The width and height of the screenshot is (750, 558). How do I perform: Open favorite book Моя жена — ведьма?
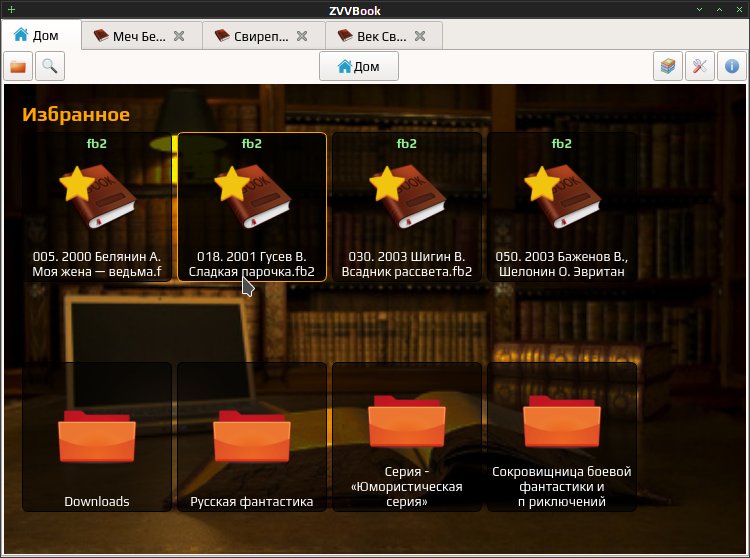pos(97,207)
